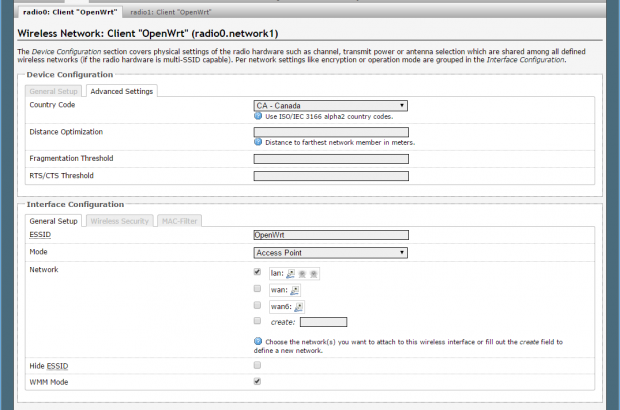
Task: Click the help icon under Country Code
Action: click(x=258, y=116)
